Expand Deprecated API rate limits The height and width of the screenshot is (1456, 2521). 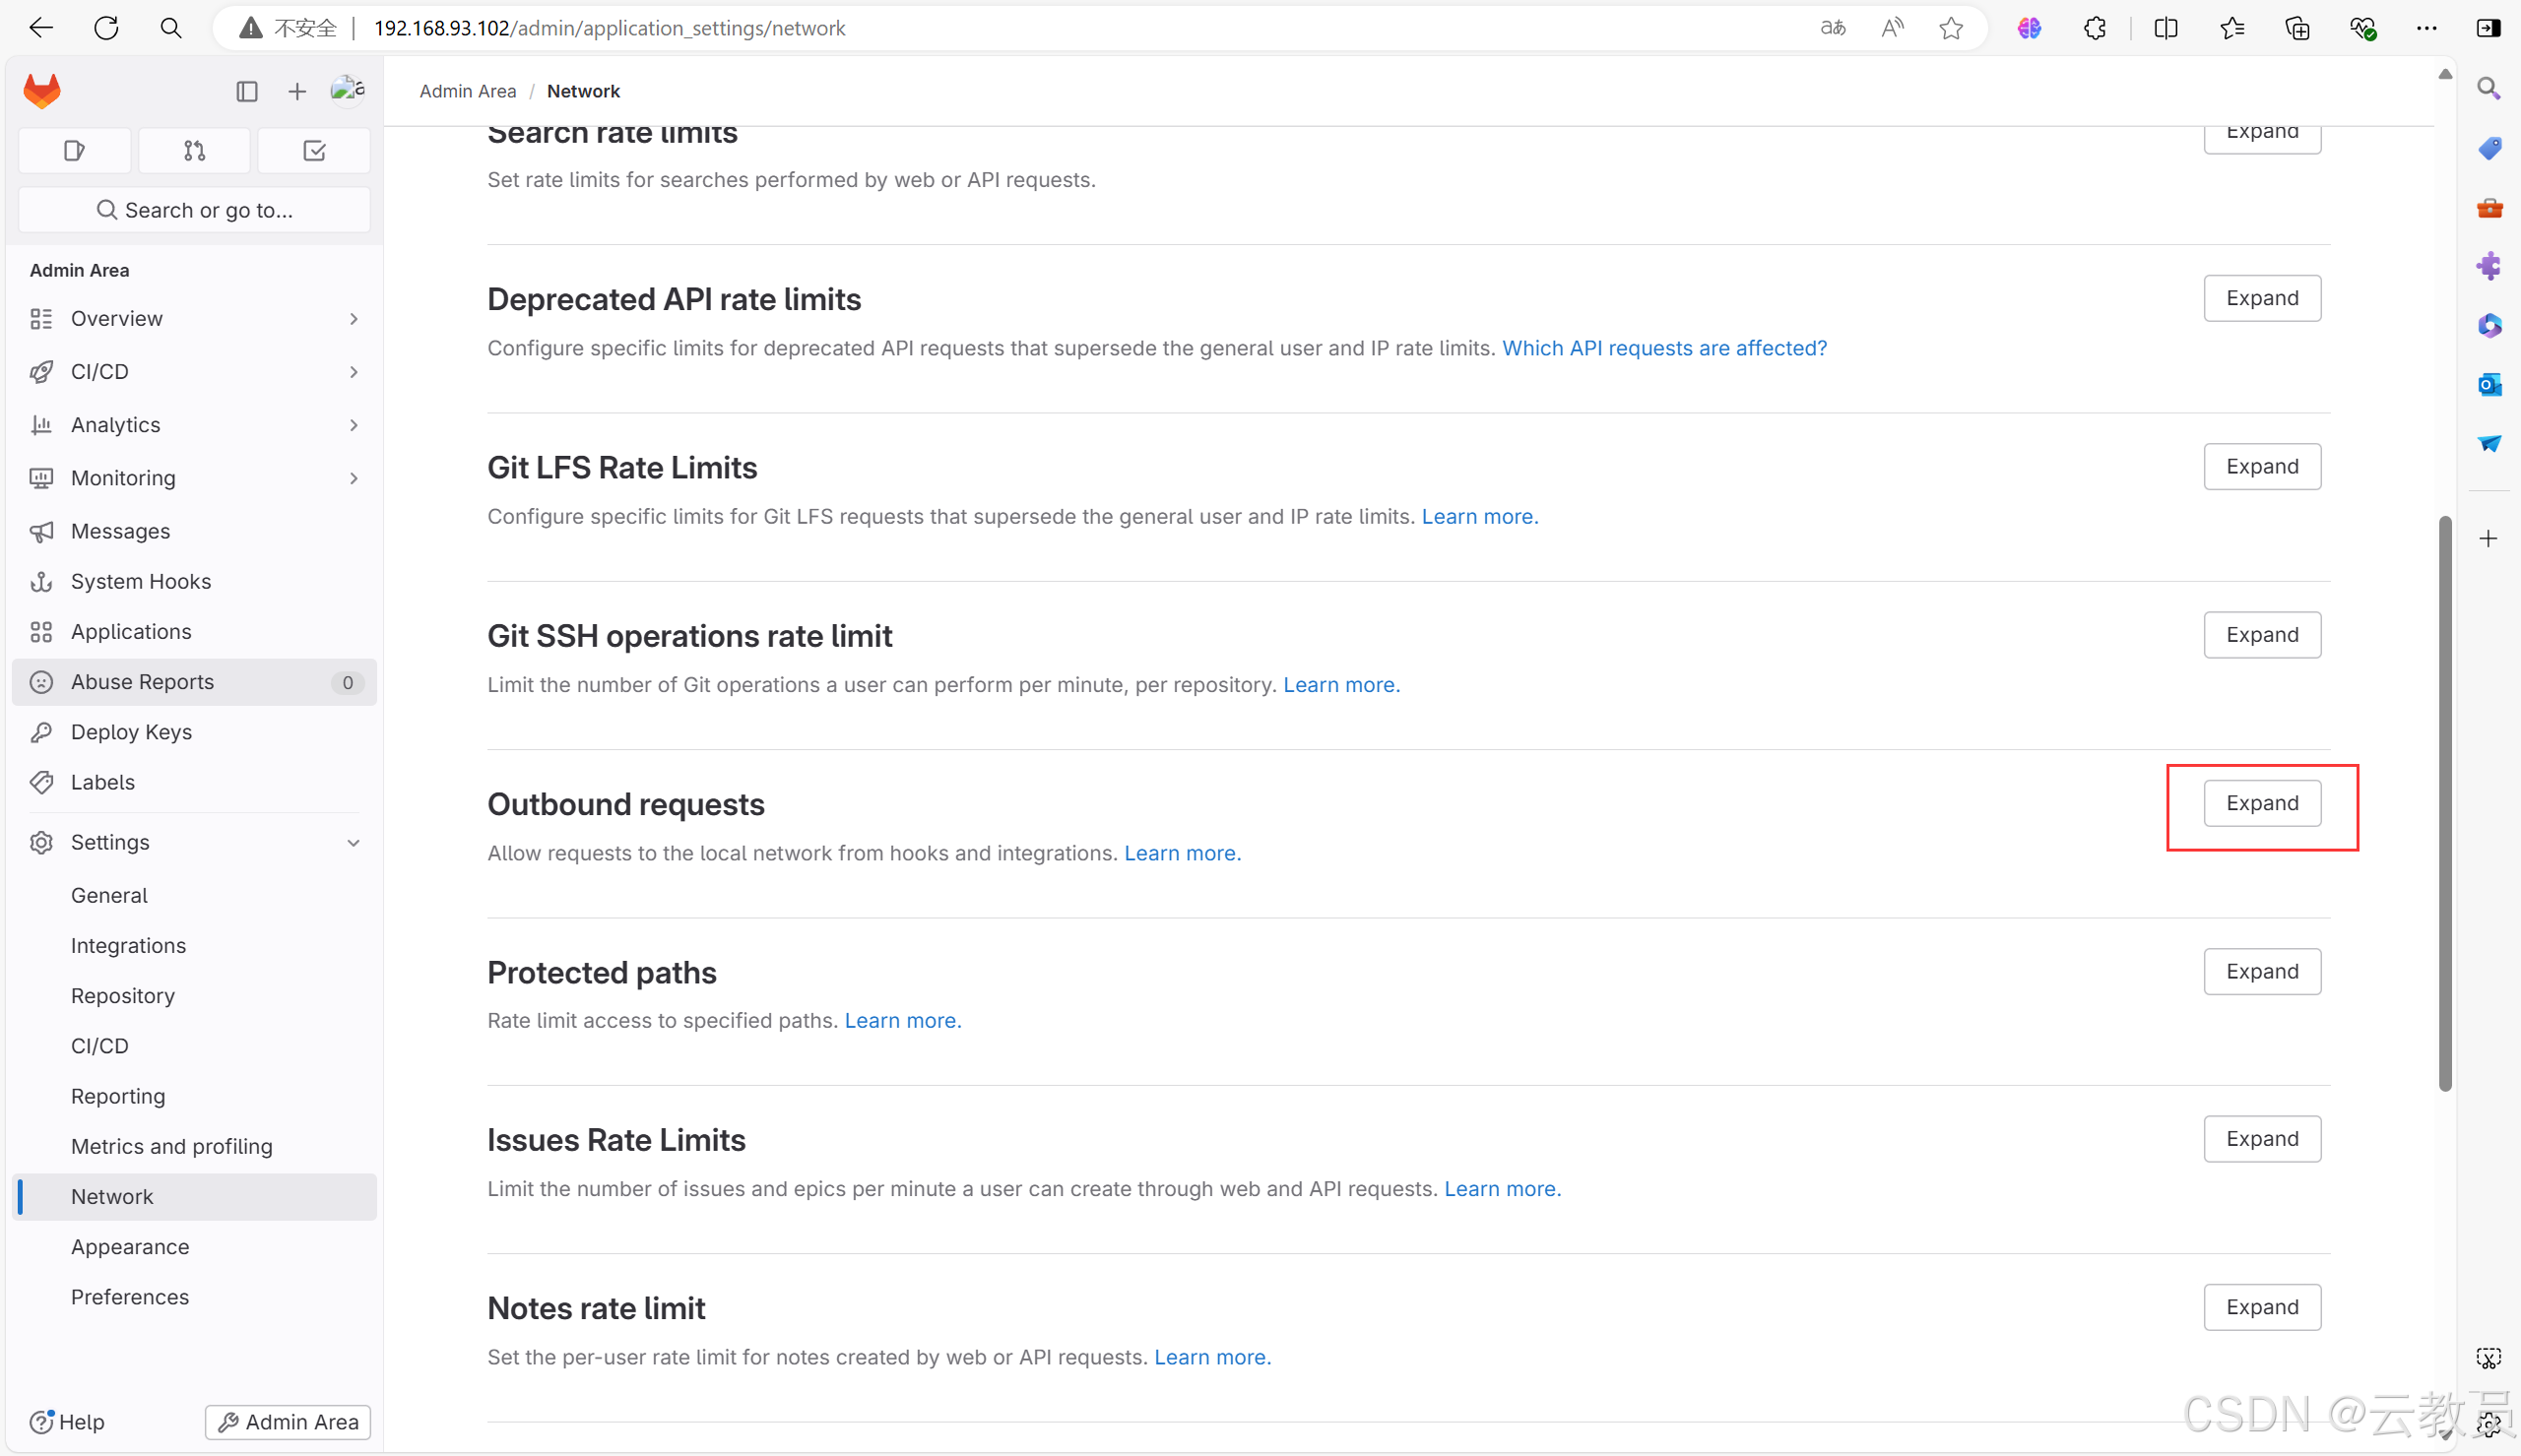pyautogui.click(x=2262, y=298)
